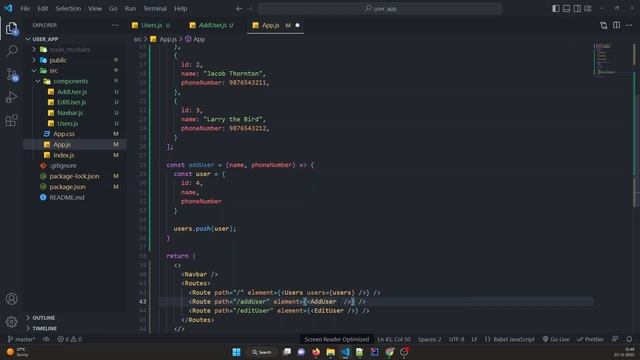Click the Ln 43, Col 50 position indicator

pyautogui.click(x=393, y=339)
